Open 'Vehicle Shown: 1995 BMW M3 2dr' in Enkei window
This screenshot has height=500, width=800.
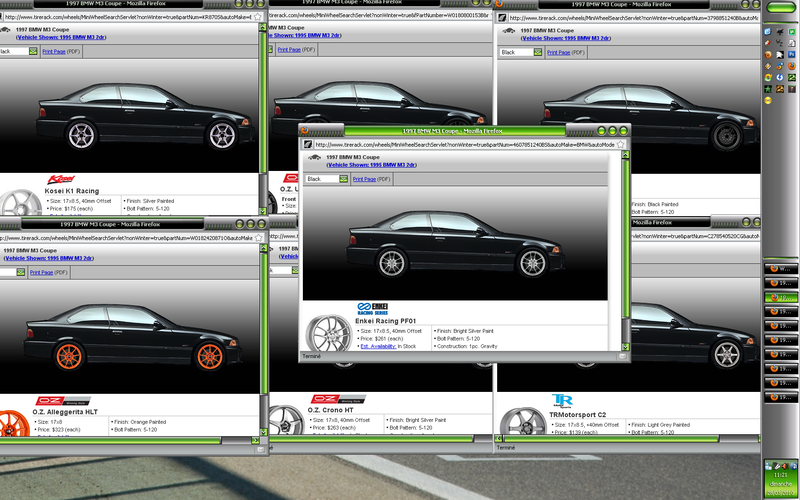click(371, 165)
